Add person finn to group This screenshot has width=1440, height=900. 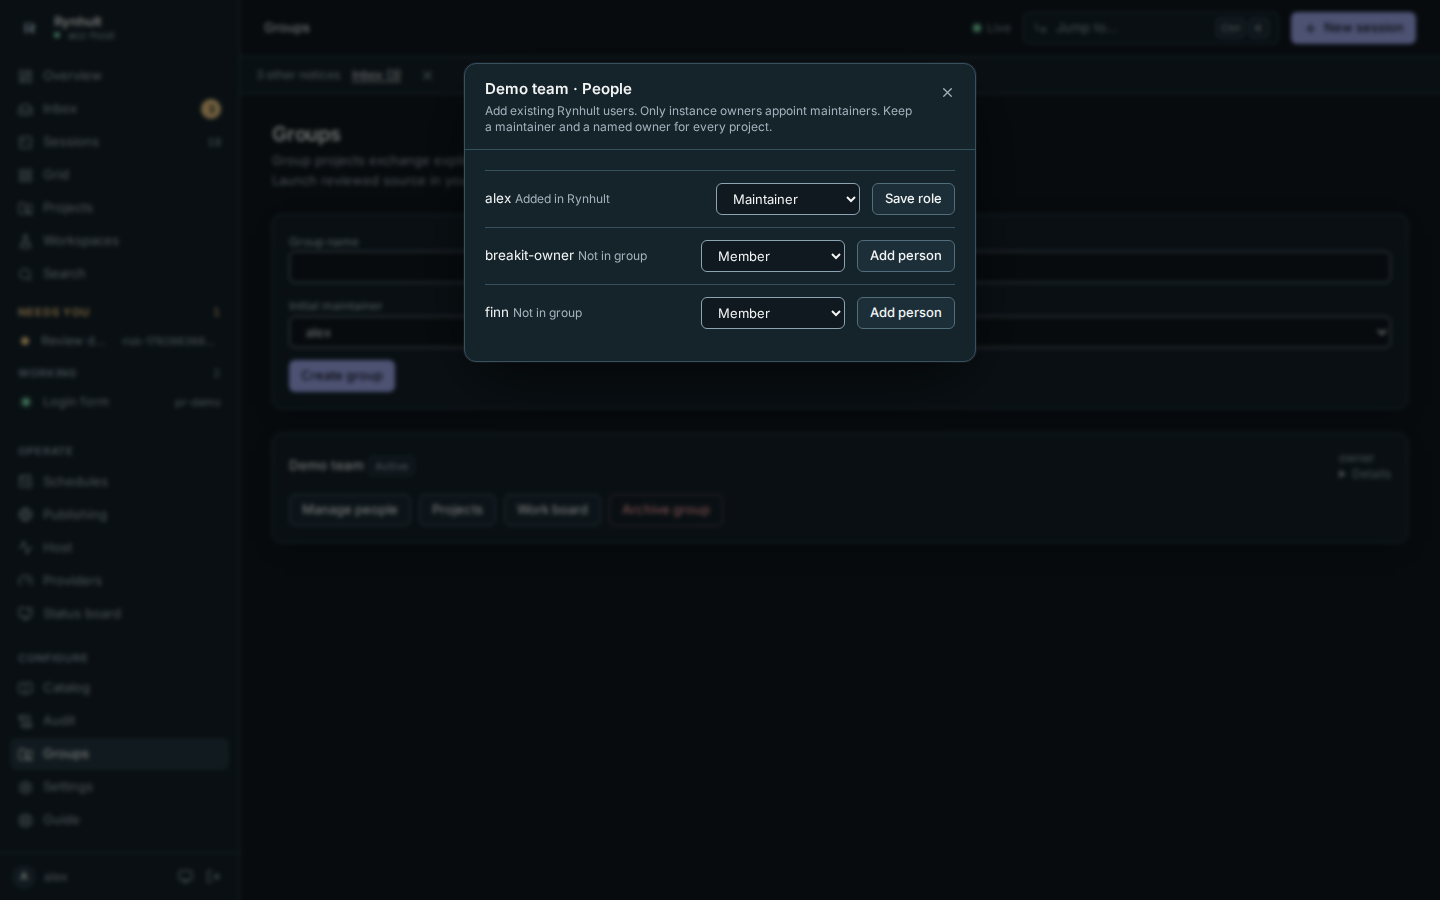coord(906,313)
